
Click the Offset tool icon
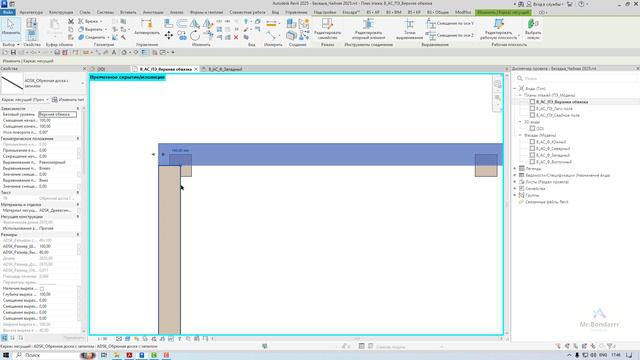click(x=182, y=23)
